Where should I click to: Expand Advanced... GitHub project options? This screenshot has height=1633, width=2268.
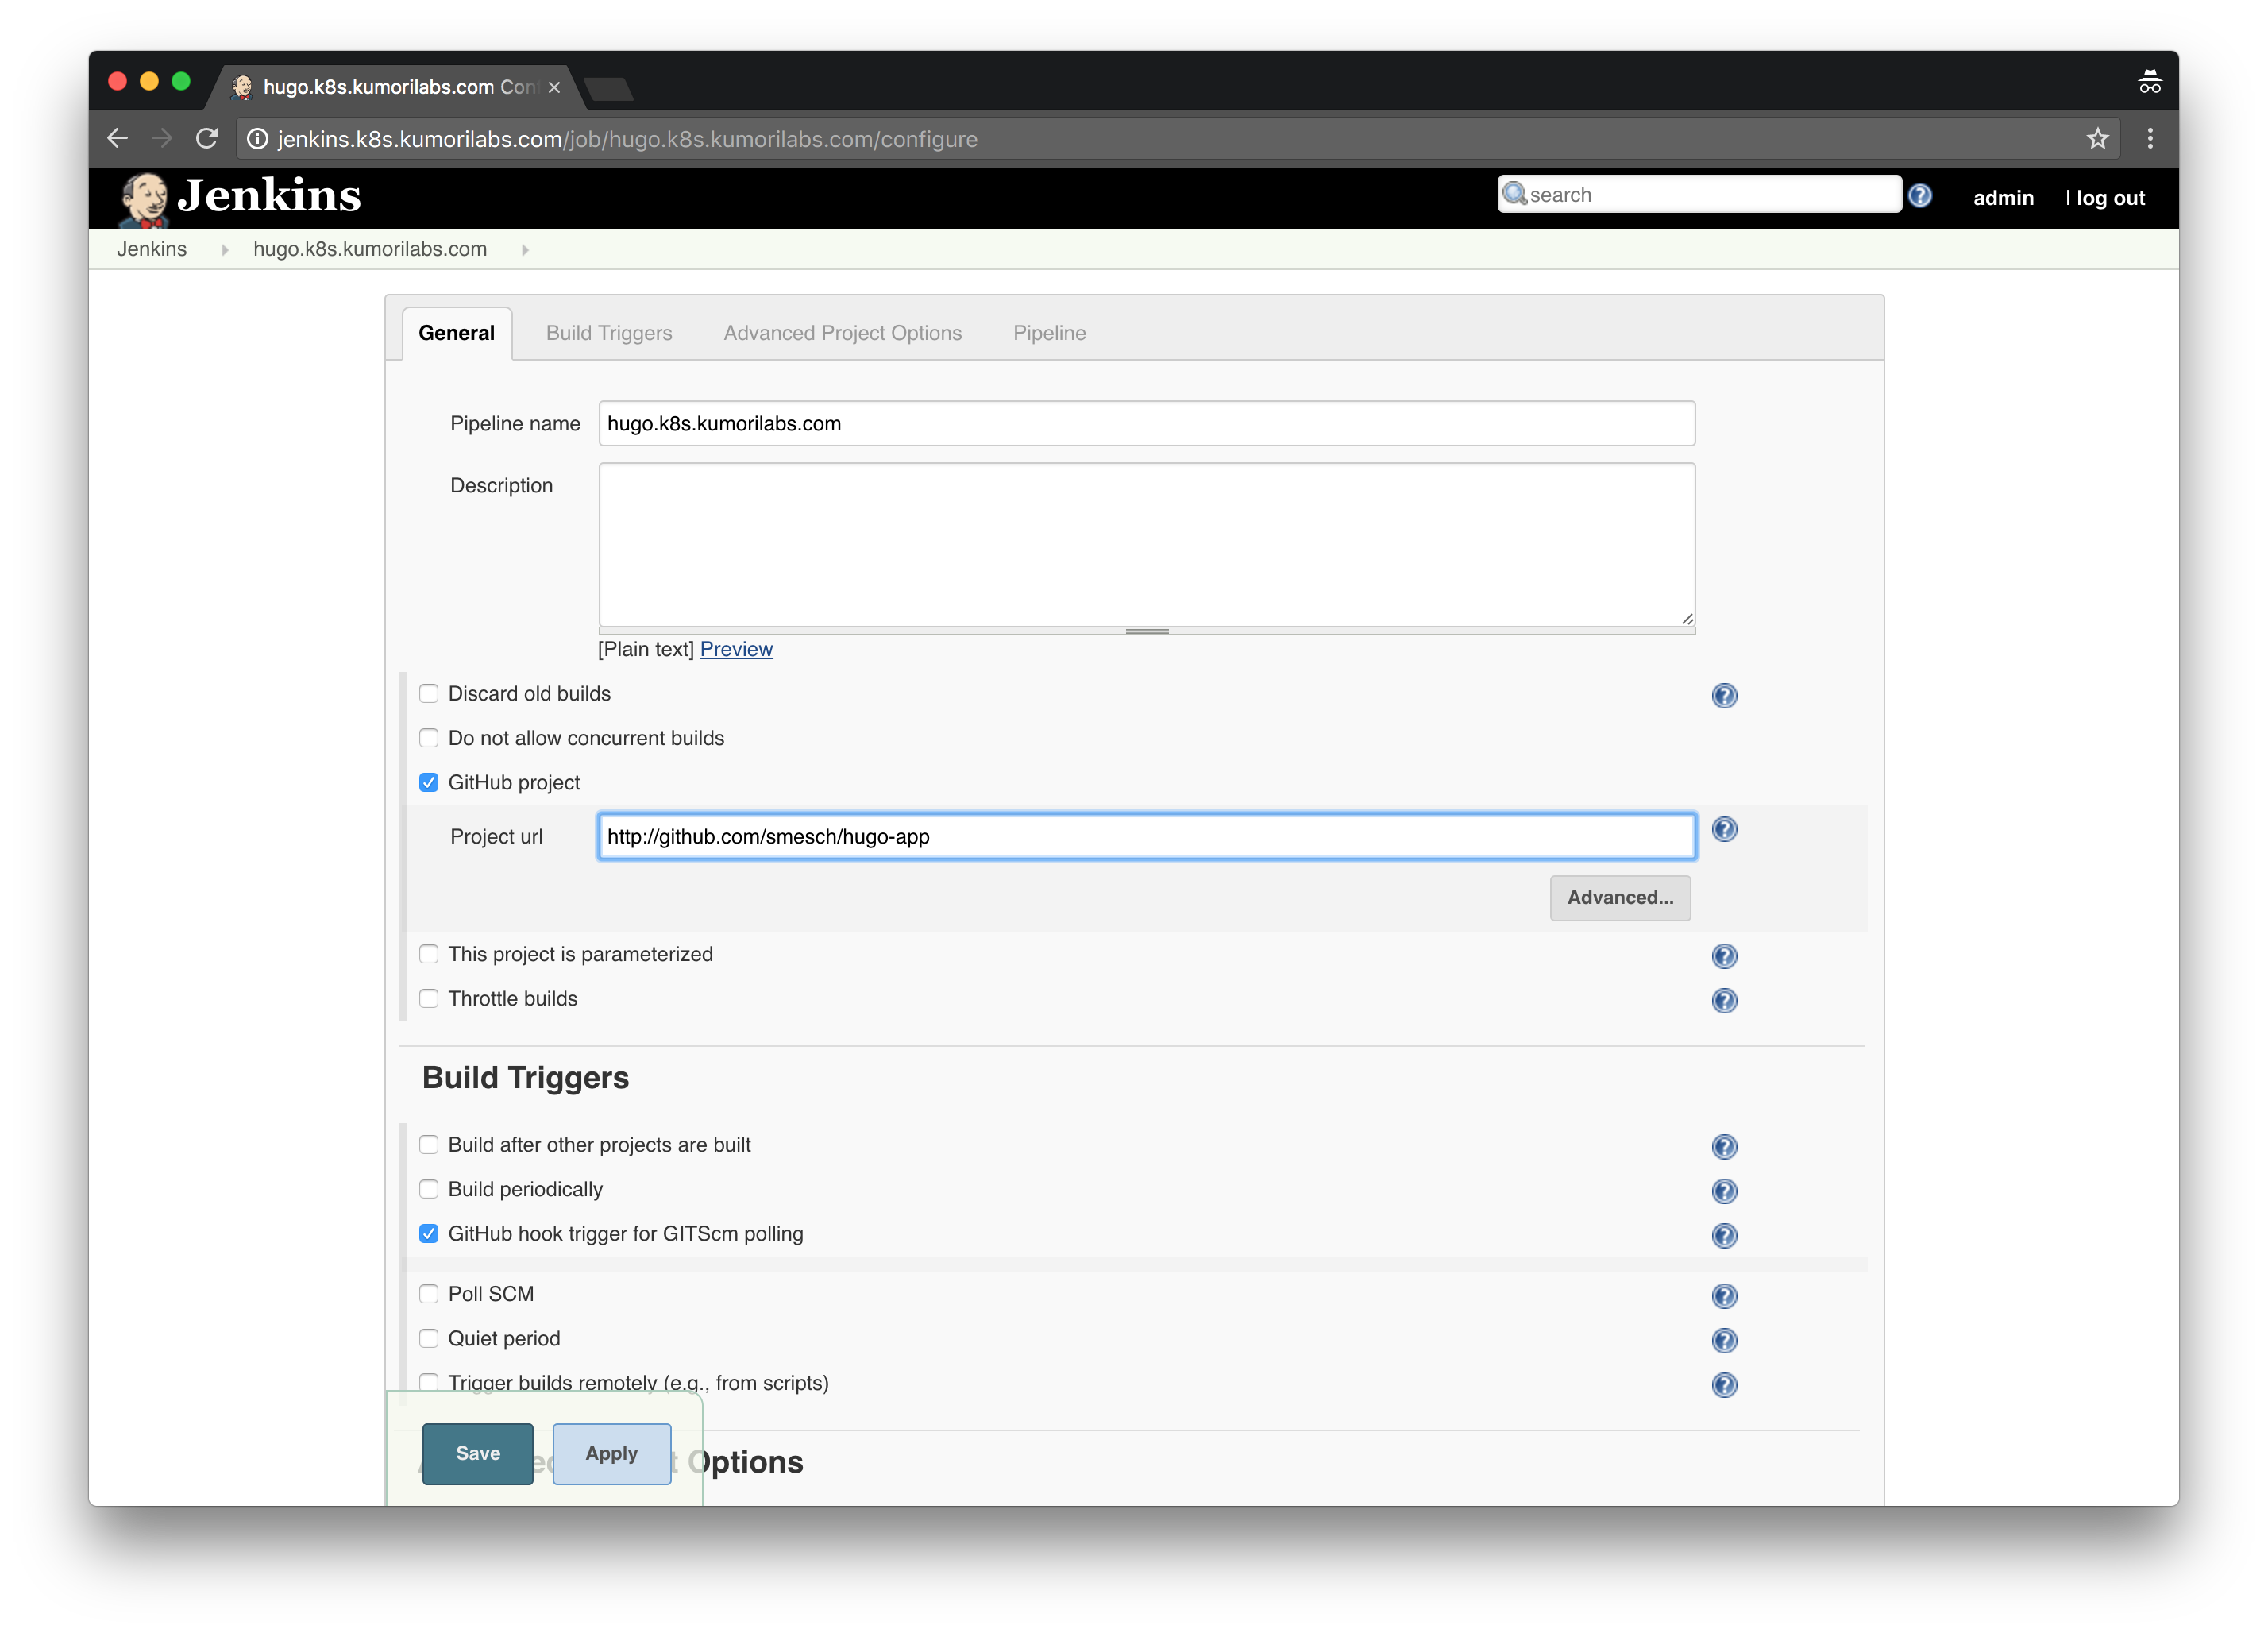tap(1620, 898)
